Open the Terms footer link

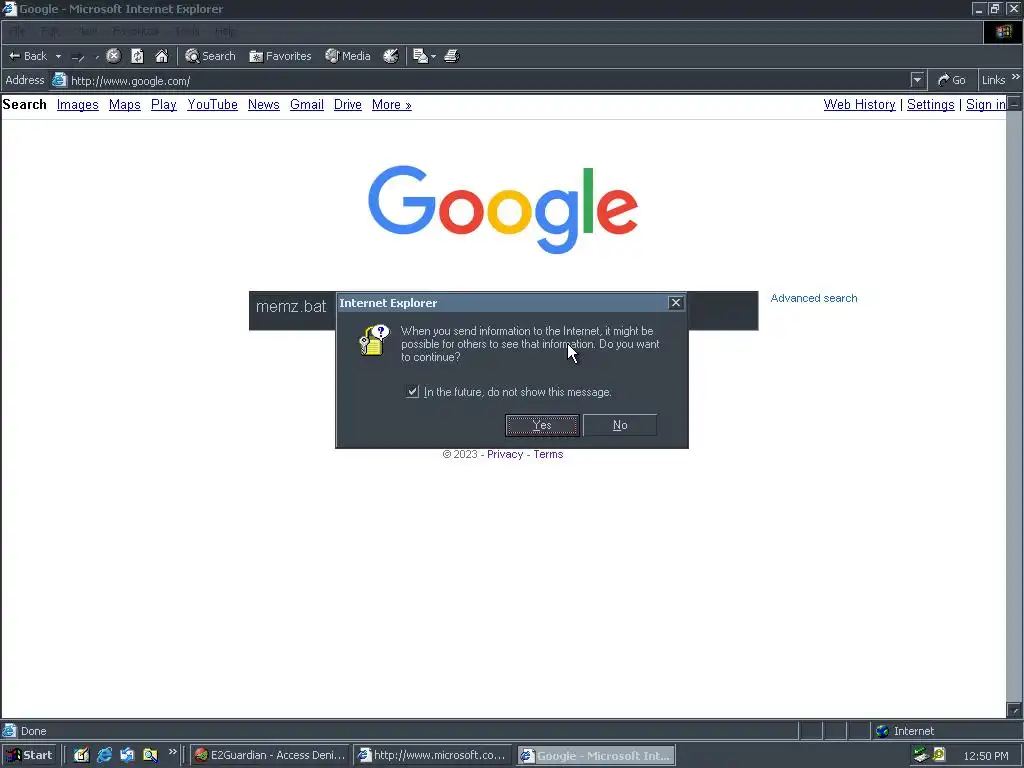pyautogui.click(x=548, y=455)
